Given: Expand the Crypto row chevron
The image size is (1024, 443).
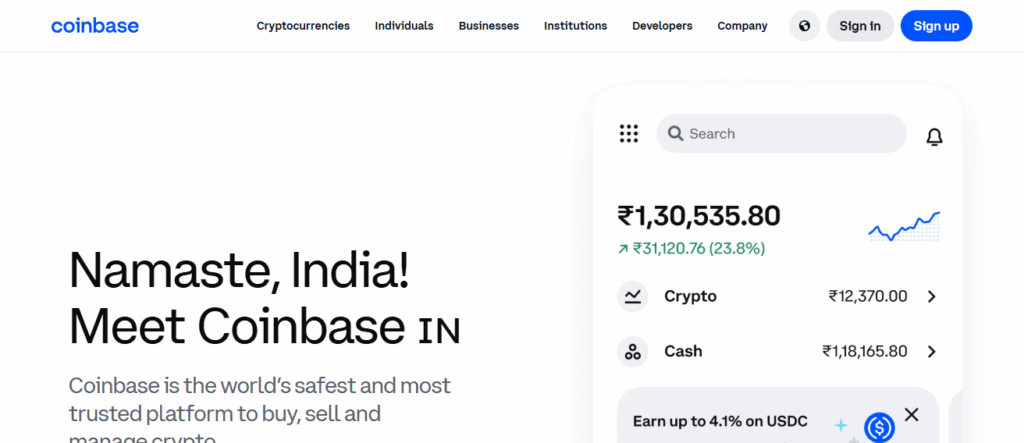Looking at the screenshot, I should (931, 296).
